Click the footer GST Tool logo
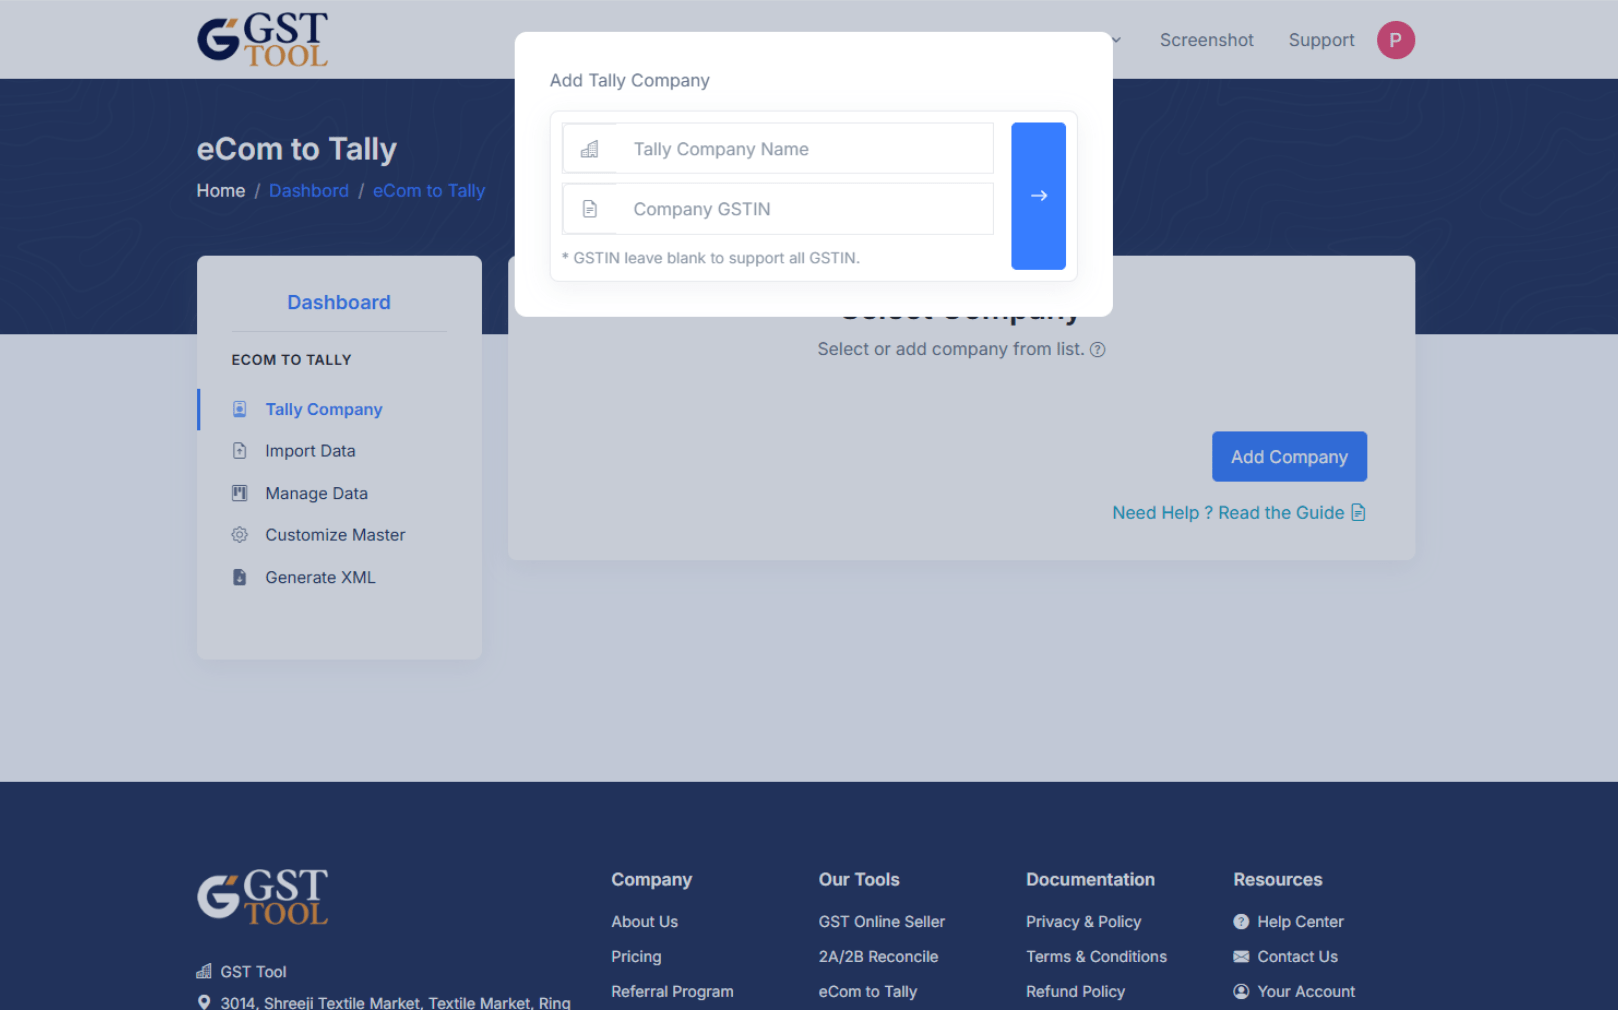This screenshot has width=1618, height=1010. [x=262, y=897]
